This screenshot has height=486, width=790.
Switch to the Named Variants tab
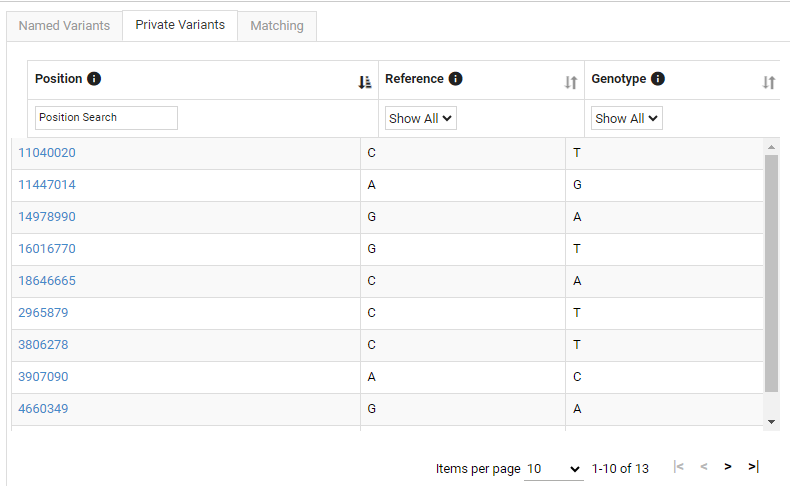(64, 26)
